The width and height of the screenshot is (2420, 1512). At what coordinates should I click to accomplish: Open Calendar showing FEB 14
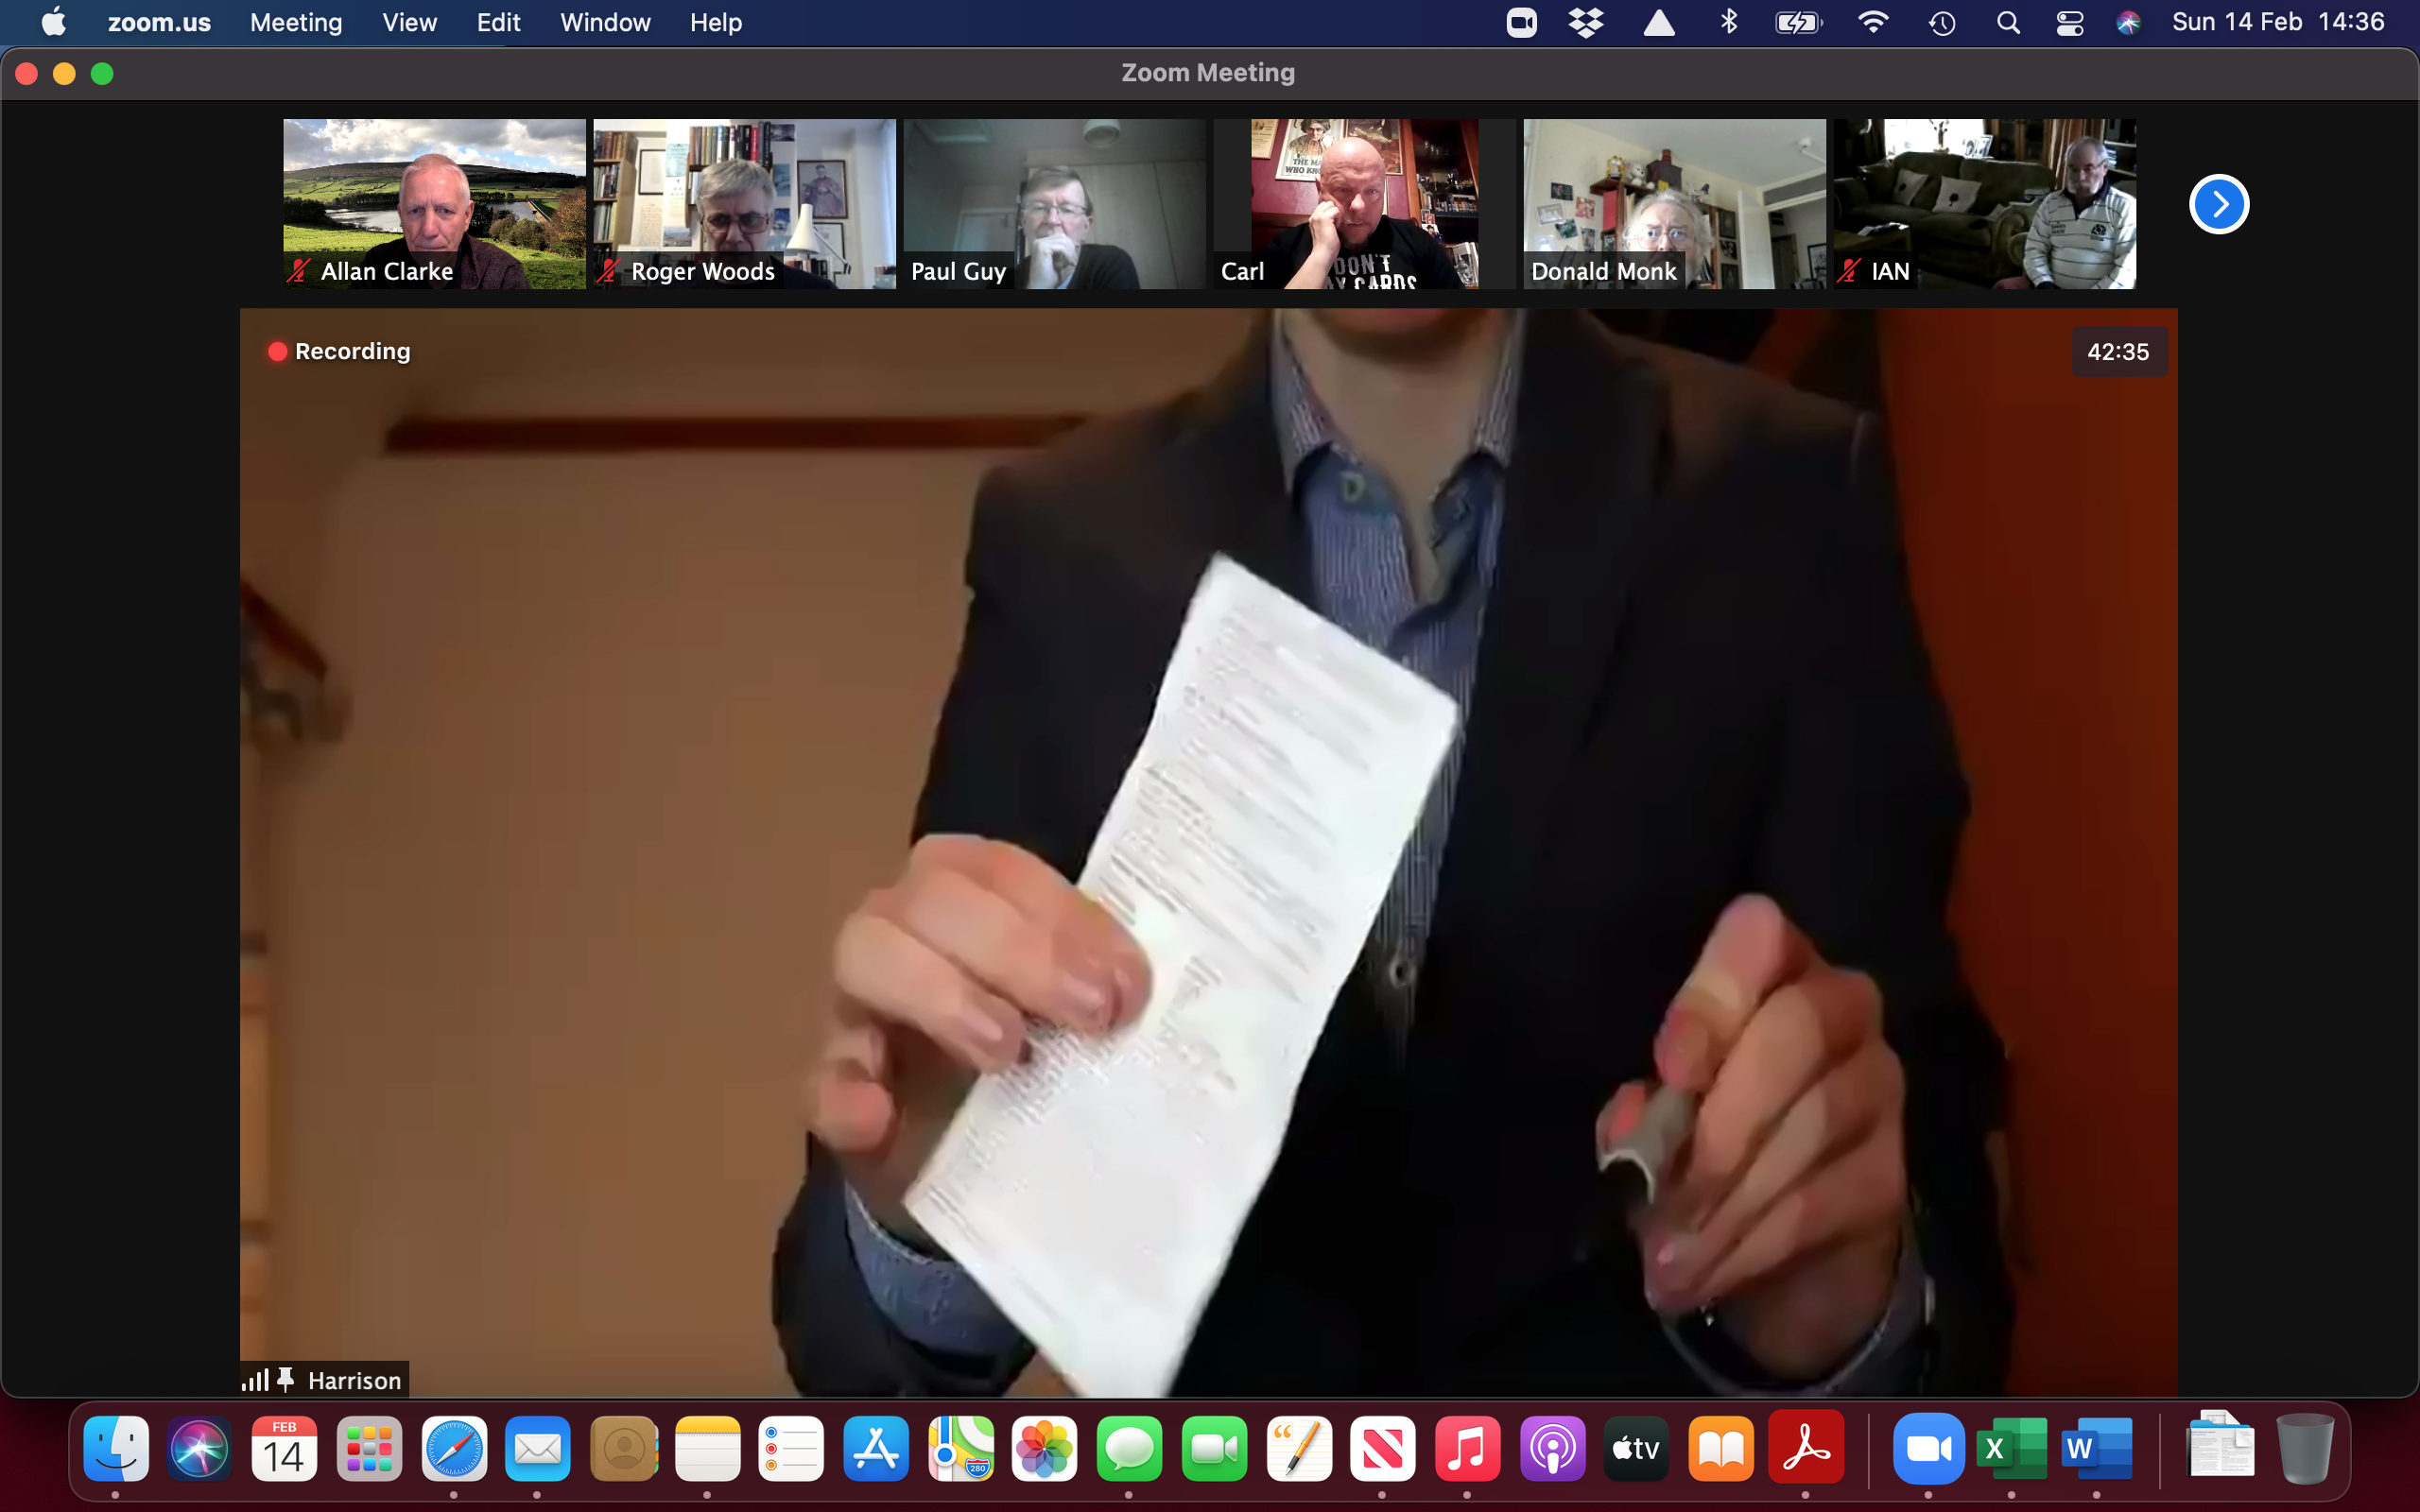[284, 1448]
